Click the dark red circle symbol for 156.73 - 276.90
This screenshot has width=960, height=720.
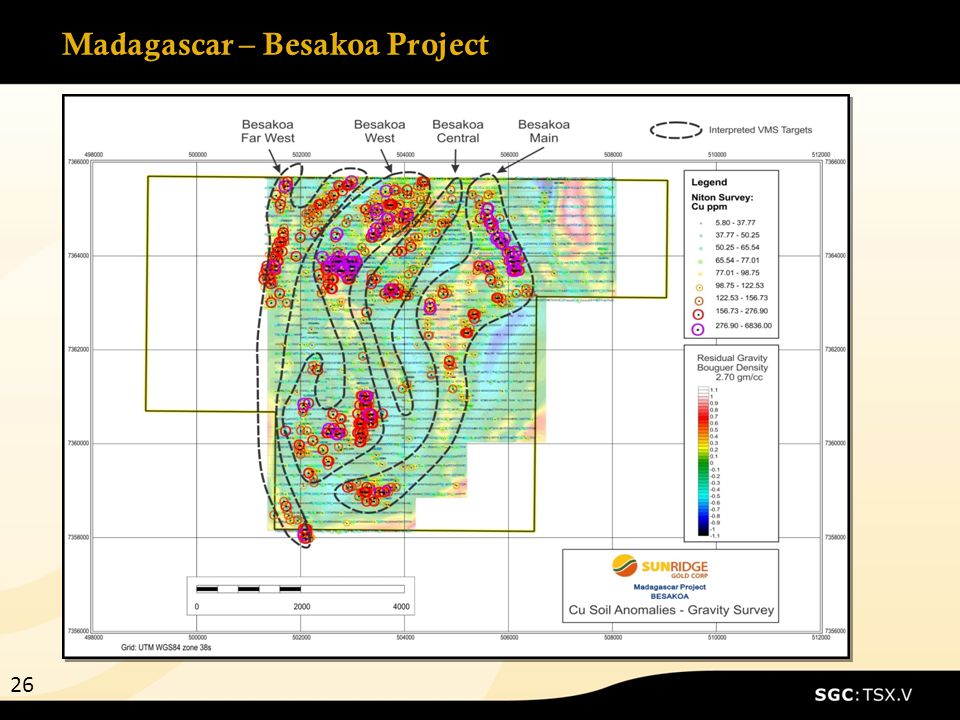coord(699,314)
